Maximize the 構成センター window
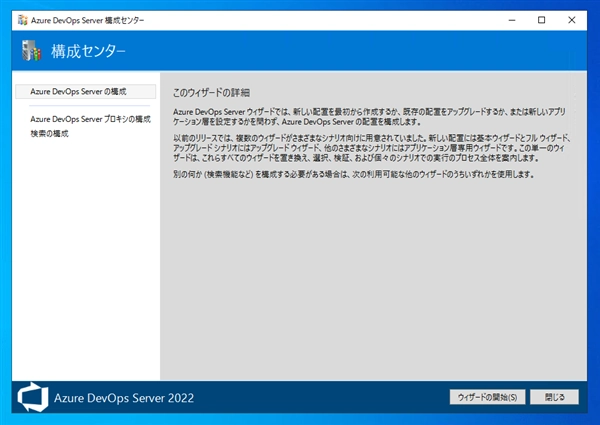 point(541,20)
